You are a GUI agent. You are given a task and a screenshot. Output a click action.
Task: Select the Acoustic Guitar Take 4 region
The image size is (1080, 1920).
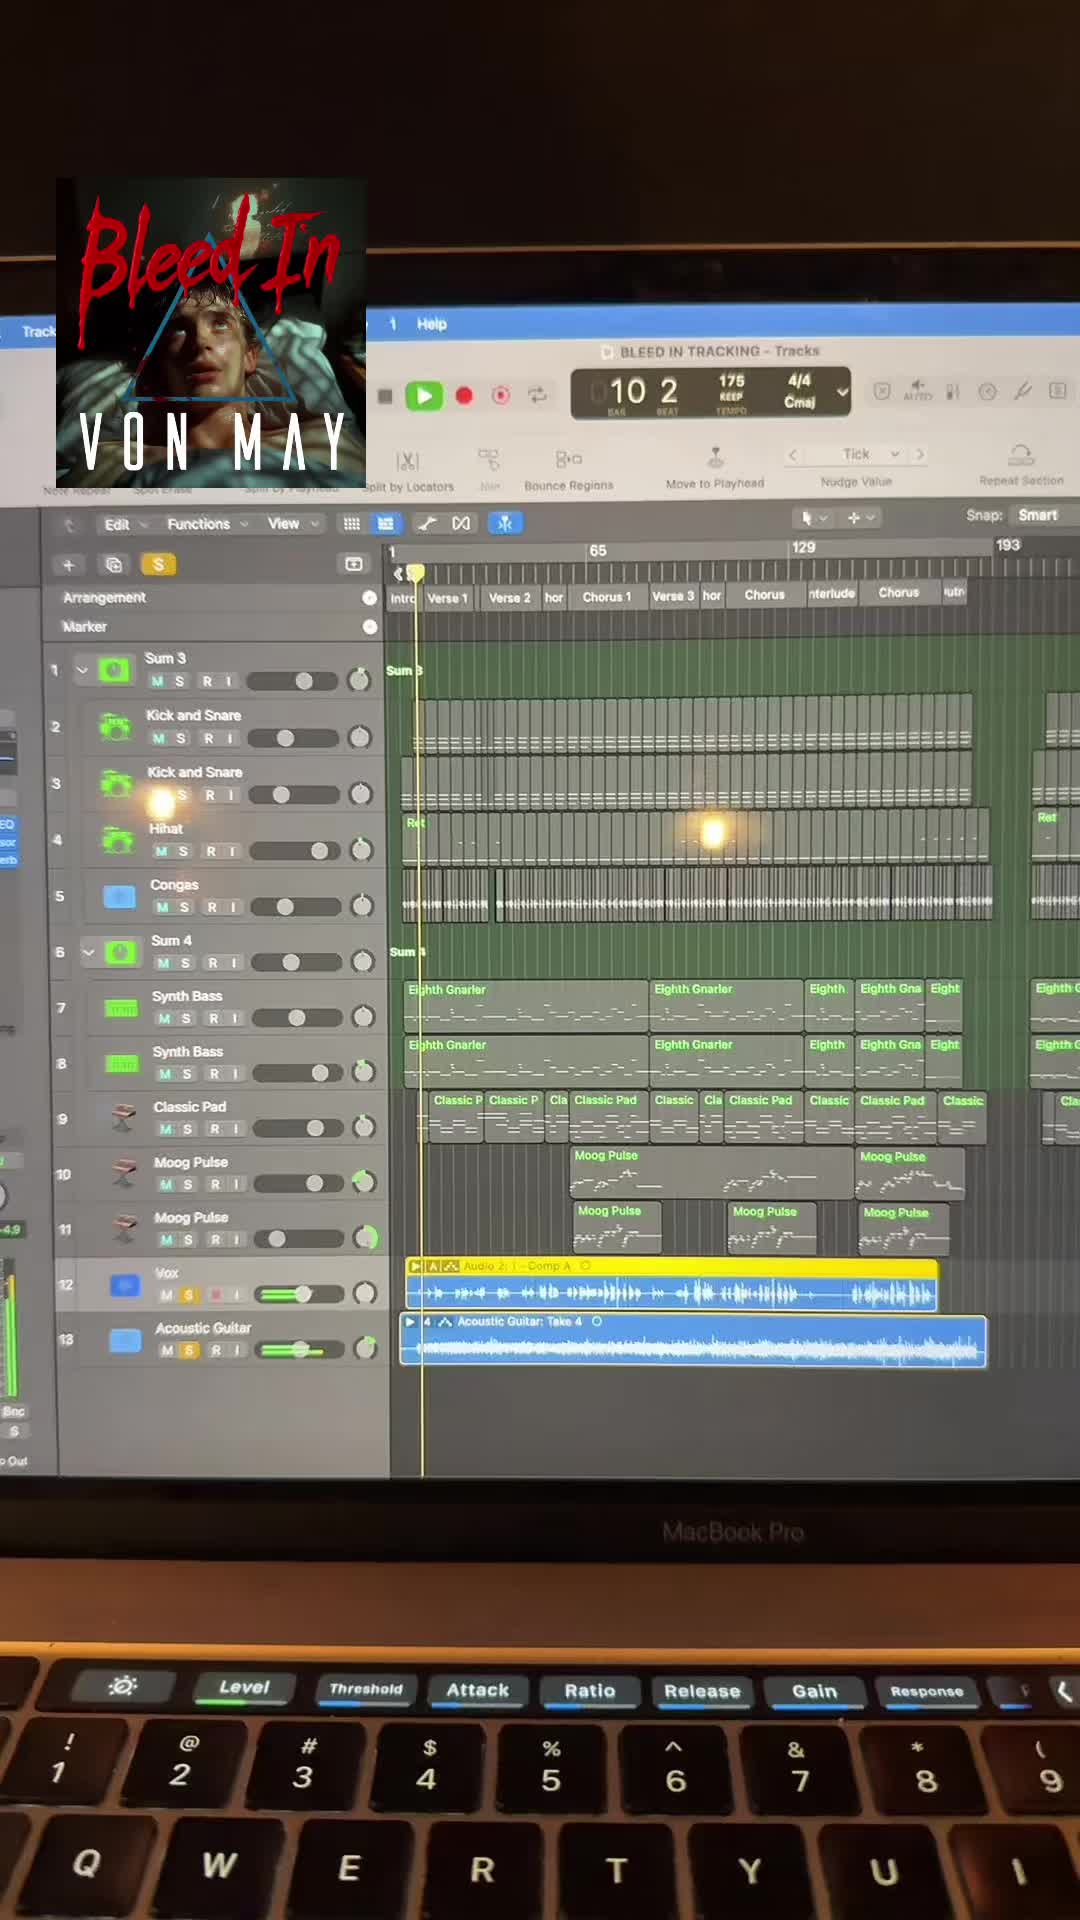coord(693,1341)
